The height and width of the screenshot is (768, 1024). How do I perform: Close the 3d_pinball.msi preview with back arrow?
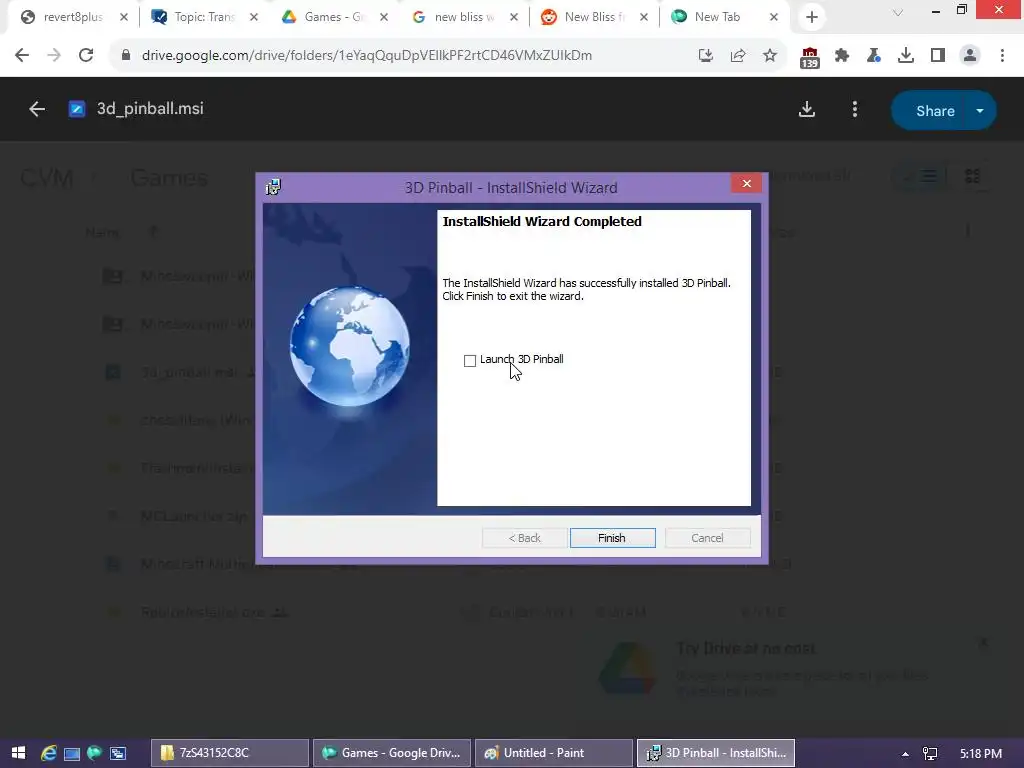pos(37,109)
